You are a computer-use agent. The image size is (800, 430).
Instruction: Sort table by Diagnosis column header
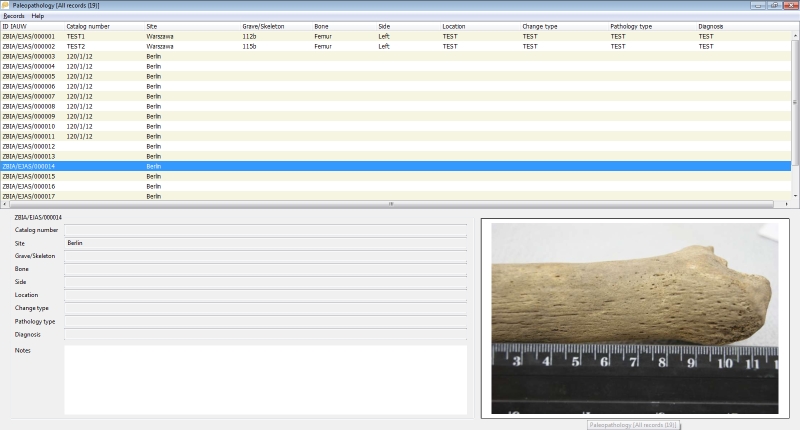tap(713, 26)
